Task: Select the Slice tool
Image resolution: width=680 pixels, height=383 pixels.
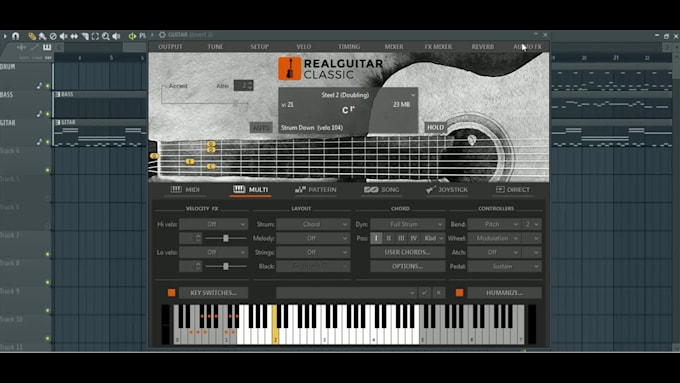Action: (x=85, y=36)
